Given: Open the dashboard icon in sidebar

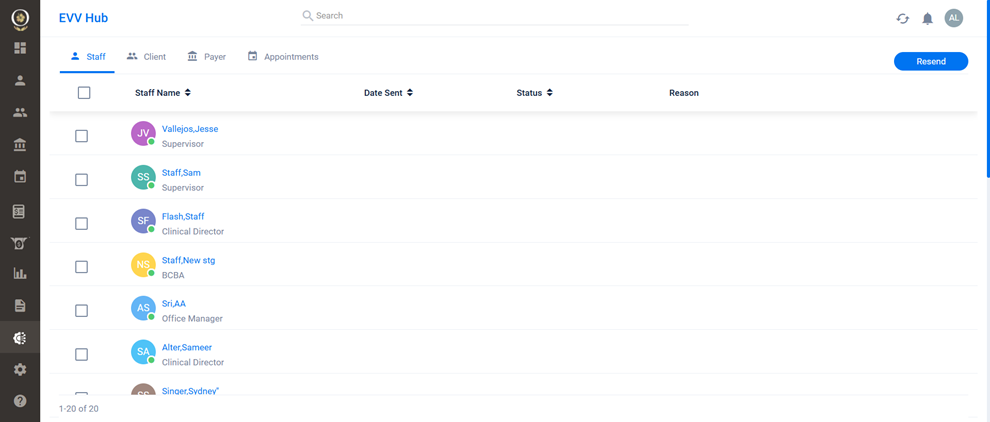Looking at the screenshot, I should (x=20, y=48).
